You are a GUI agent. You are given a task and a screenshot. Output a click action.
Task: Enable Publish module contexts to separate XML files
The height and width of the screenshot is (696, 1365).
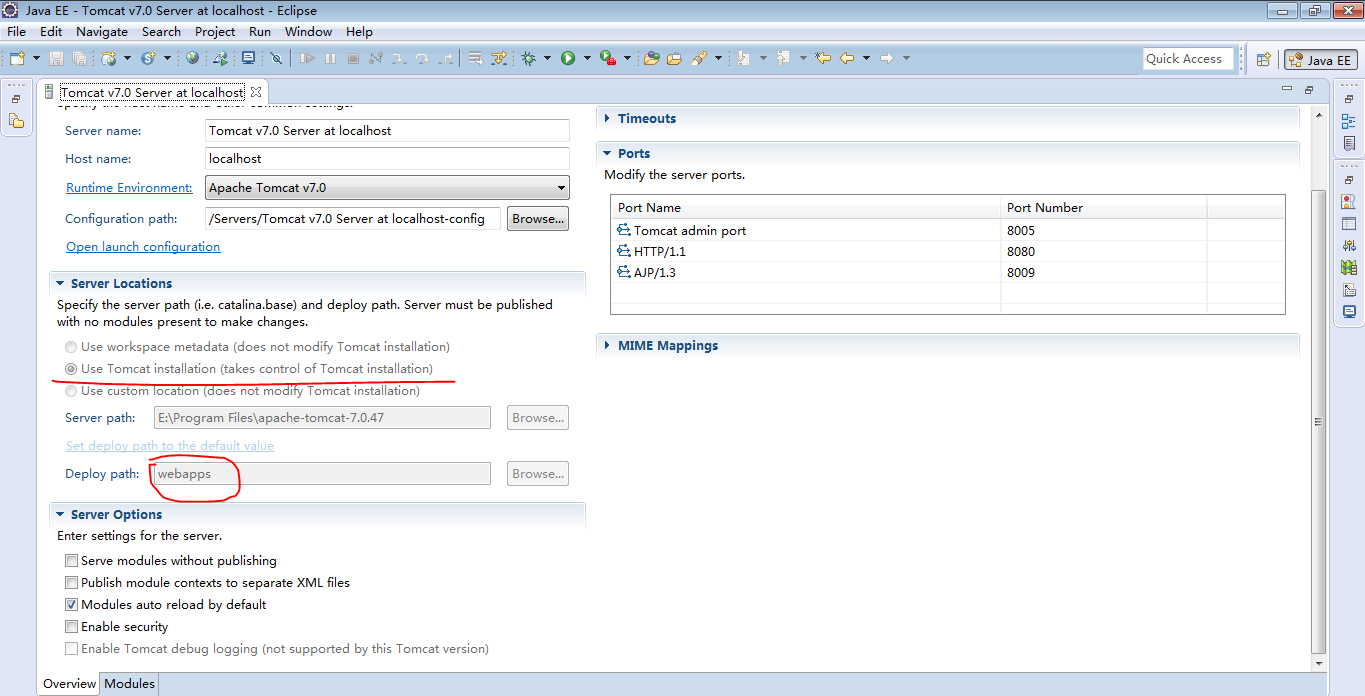71,583
